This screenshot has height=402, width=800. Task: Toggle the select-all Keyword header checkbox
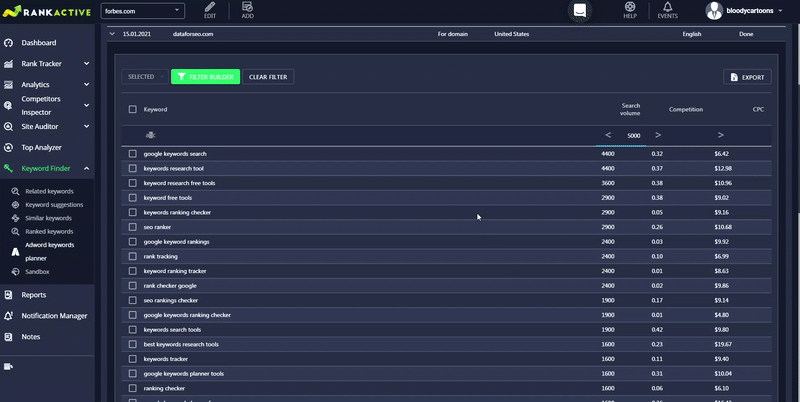(x=133, y=109)
